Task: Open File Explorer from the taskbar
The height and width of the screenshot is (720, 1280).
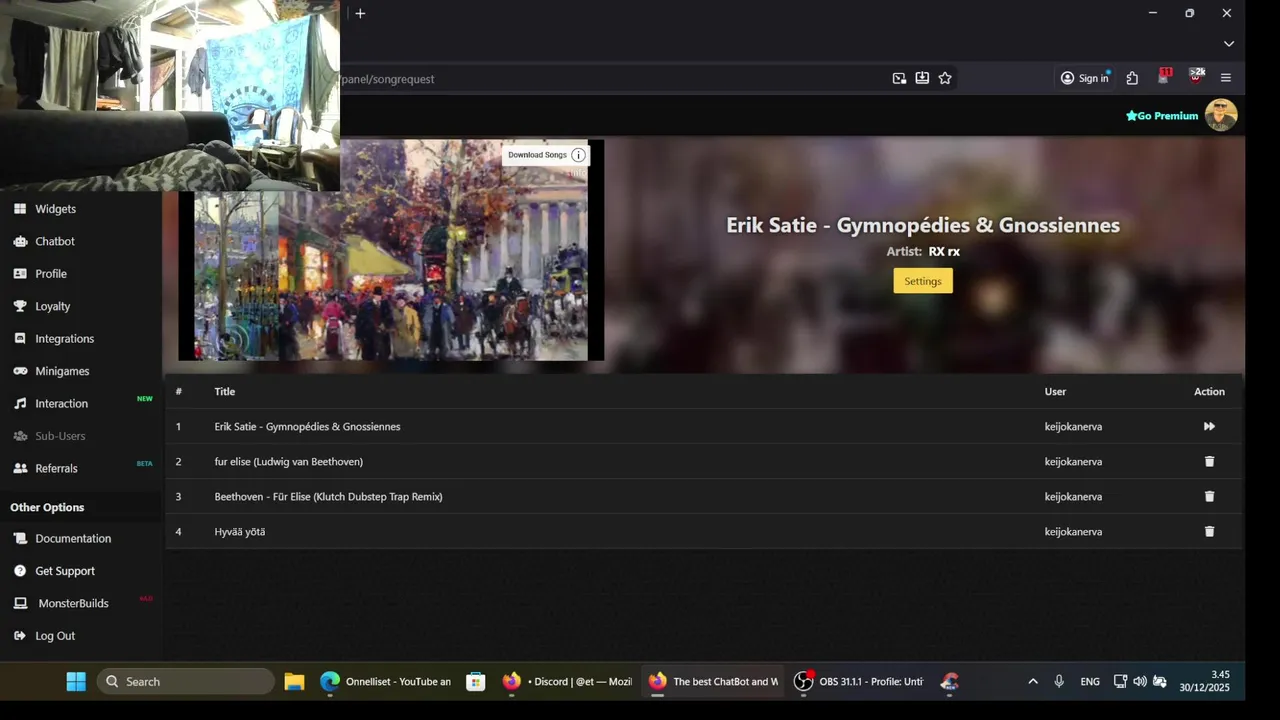Action: 294,681
